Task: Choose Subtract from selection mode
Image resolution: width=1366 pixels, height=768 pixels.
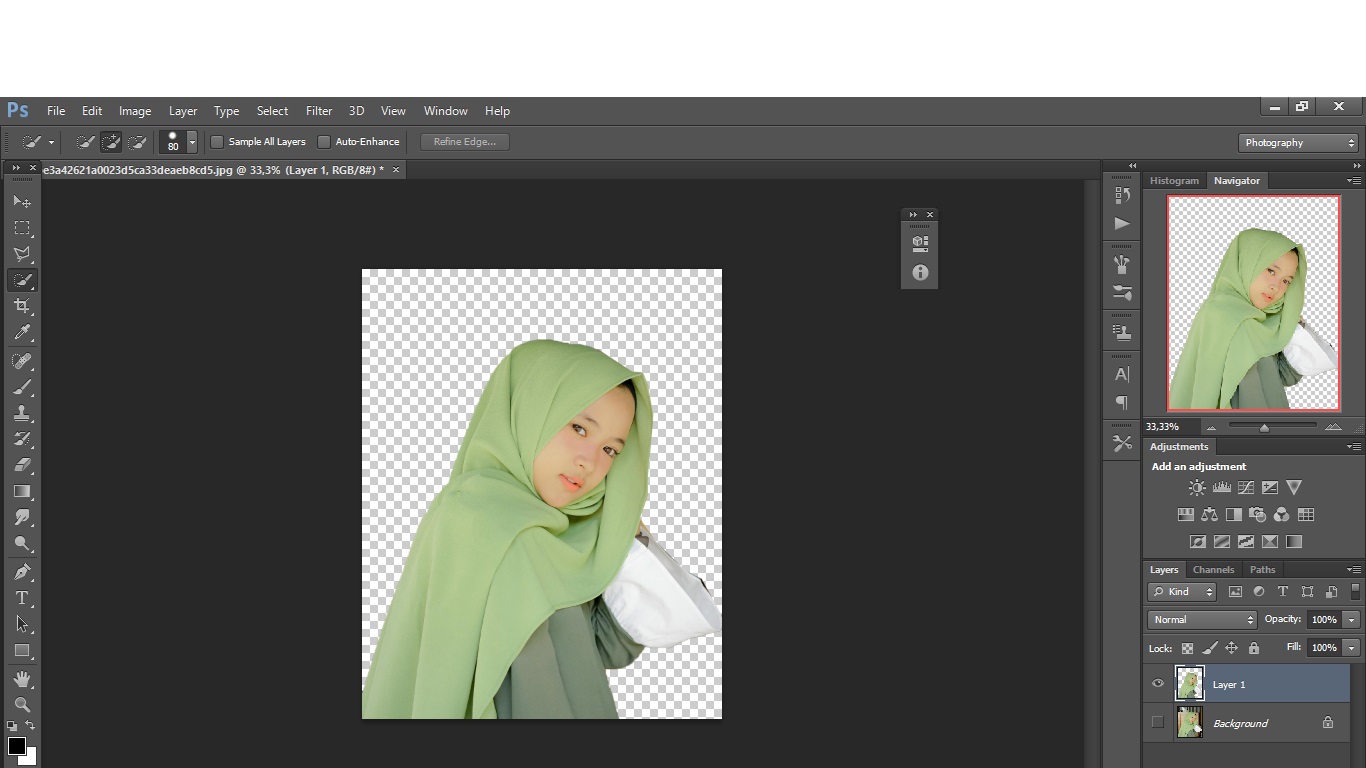Action: (x=138, y=142)
